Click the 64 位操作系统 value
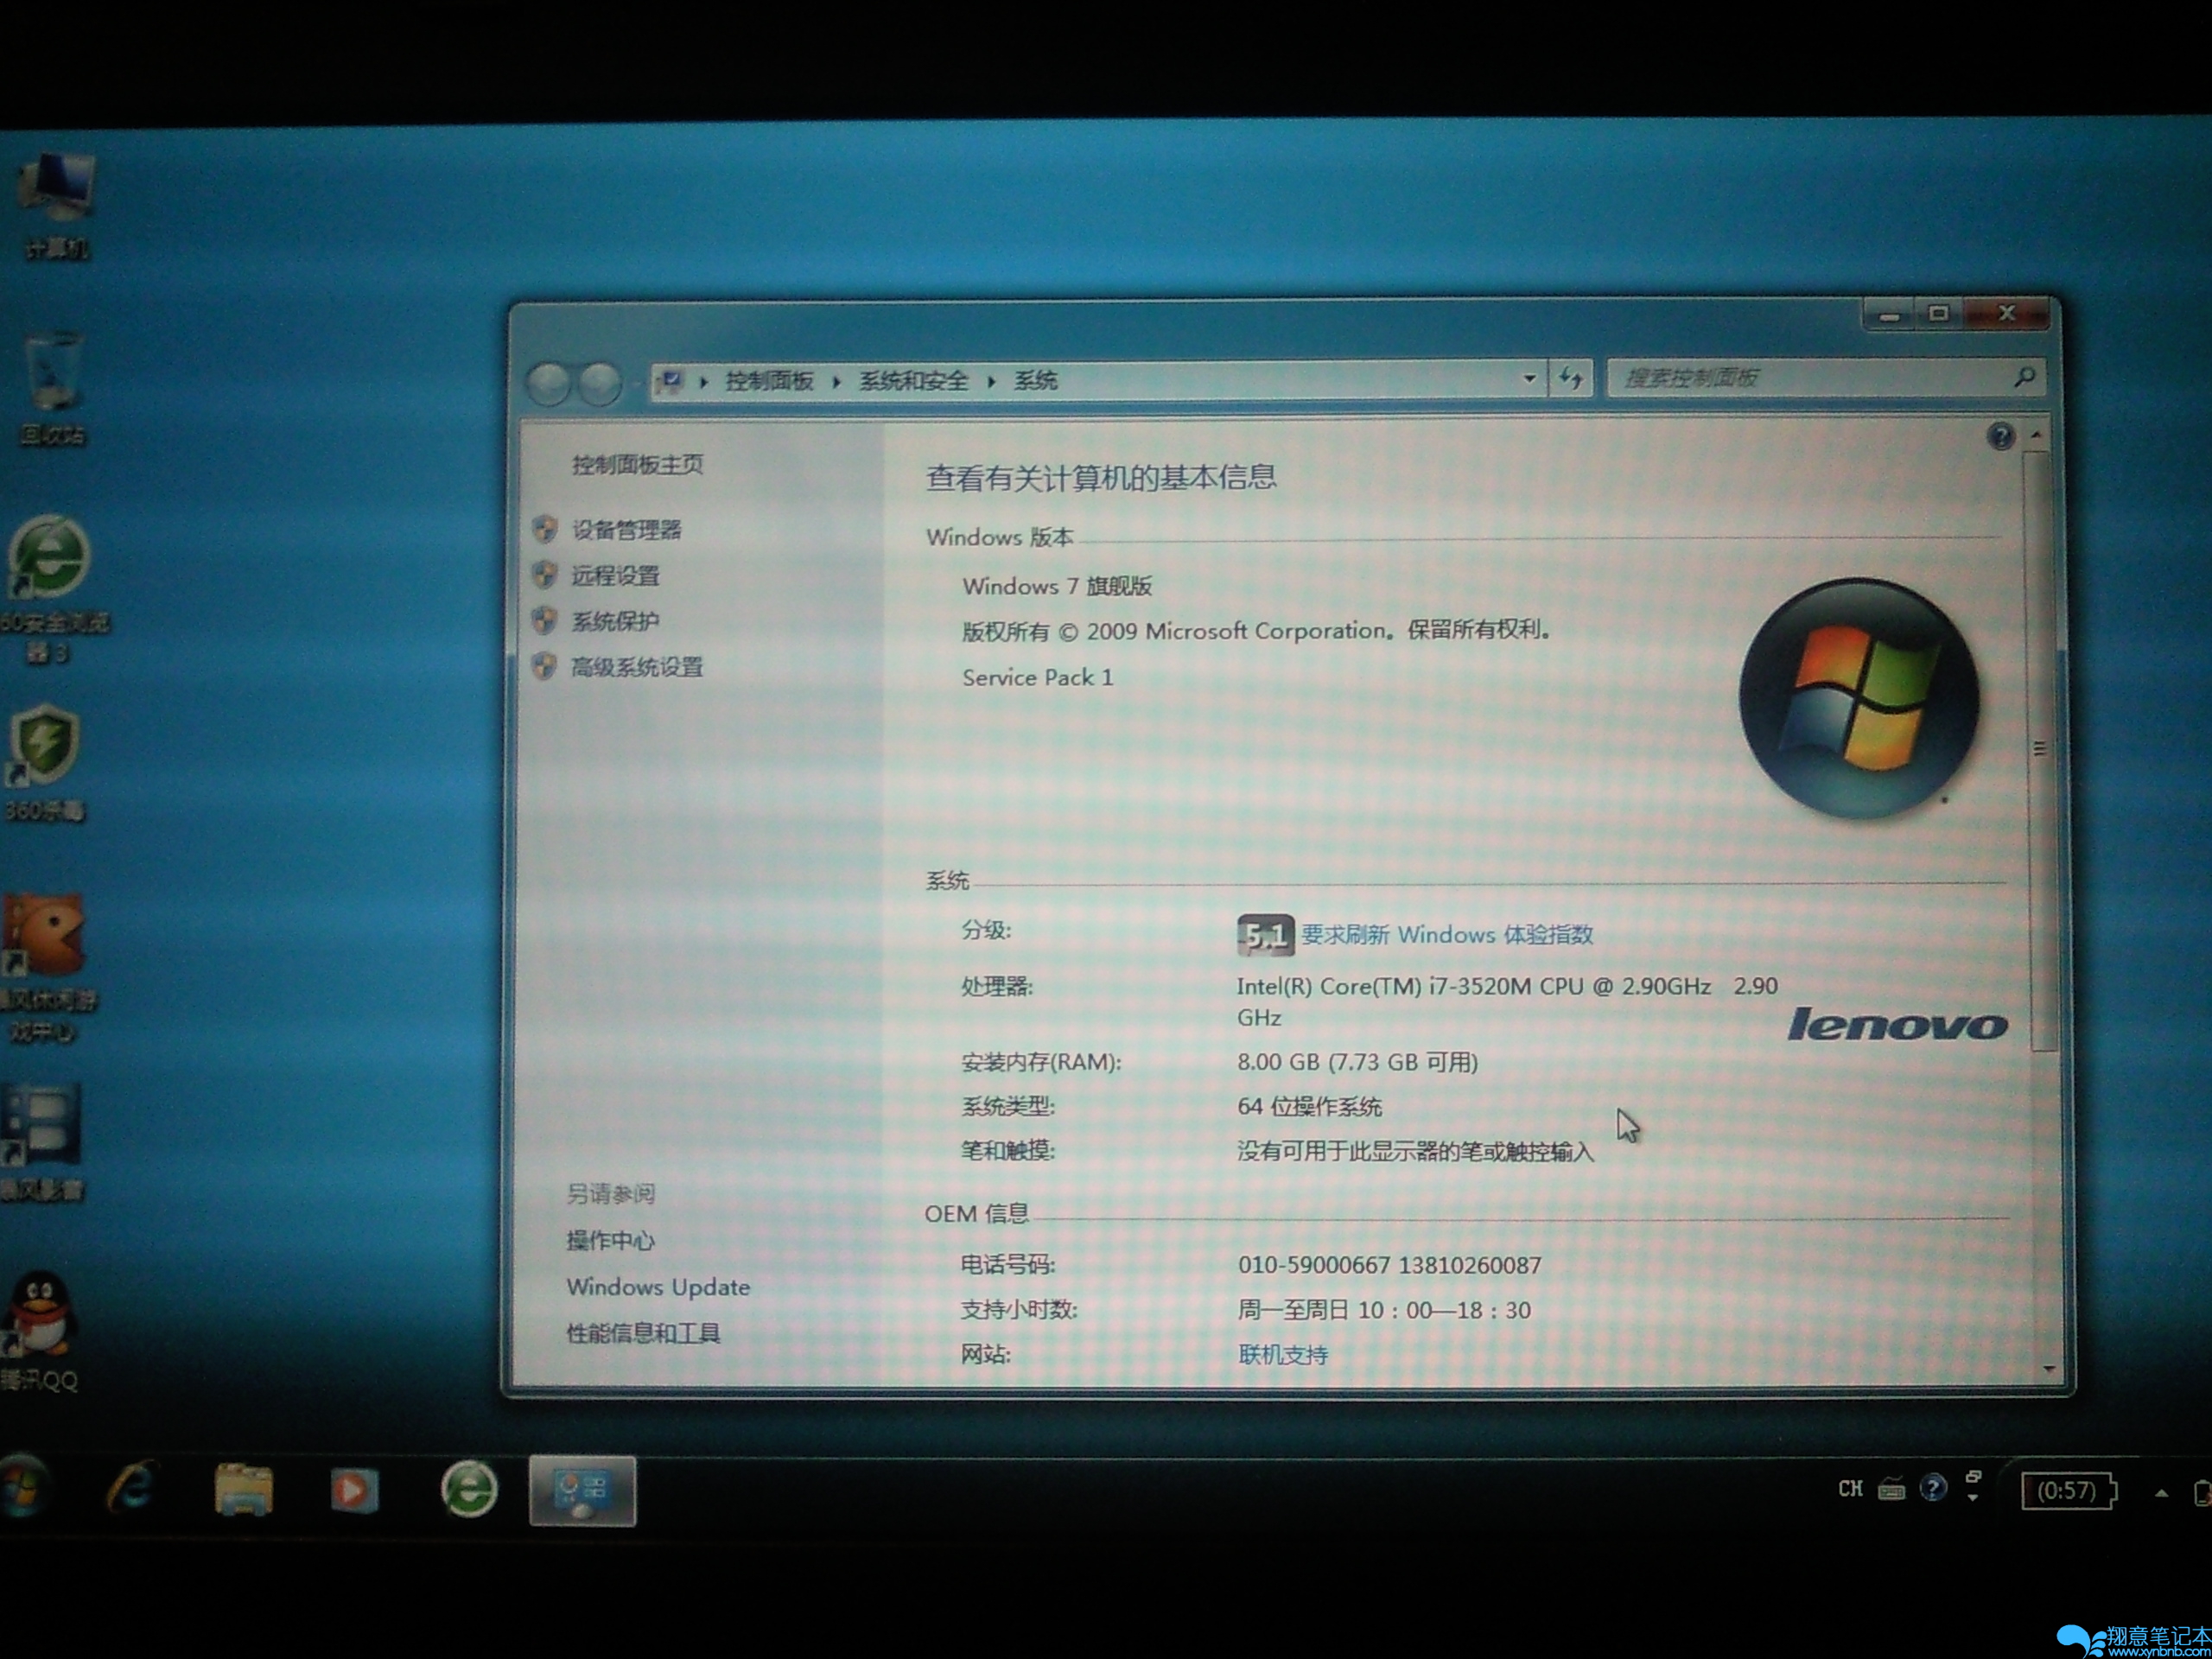2212x1659 pixels. (1309, 1107)
